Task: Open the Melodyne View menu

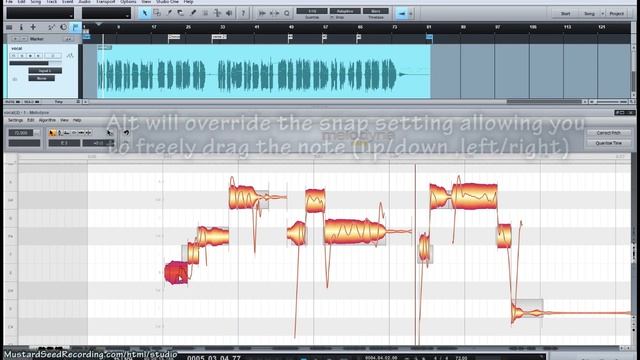Action: tap(64, 120)
